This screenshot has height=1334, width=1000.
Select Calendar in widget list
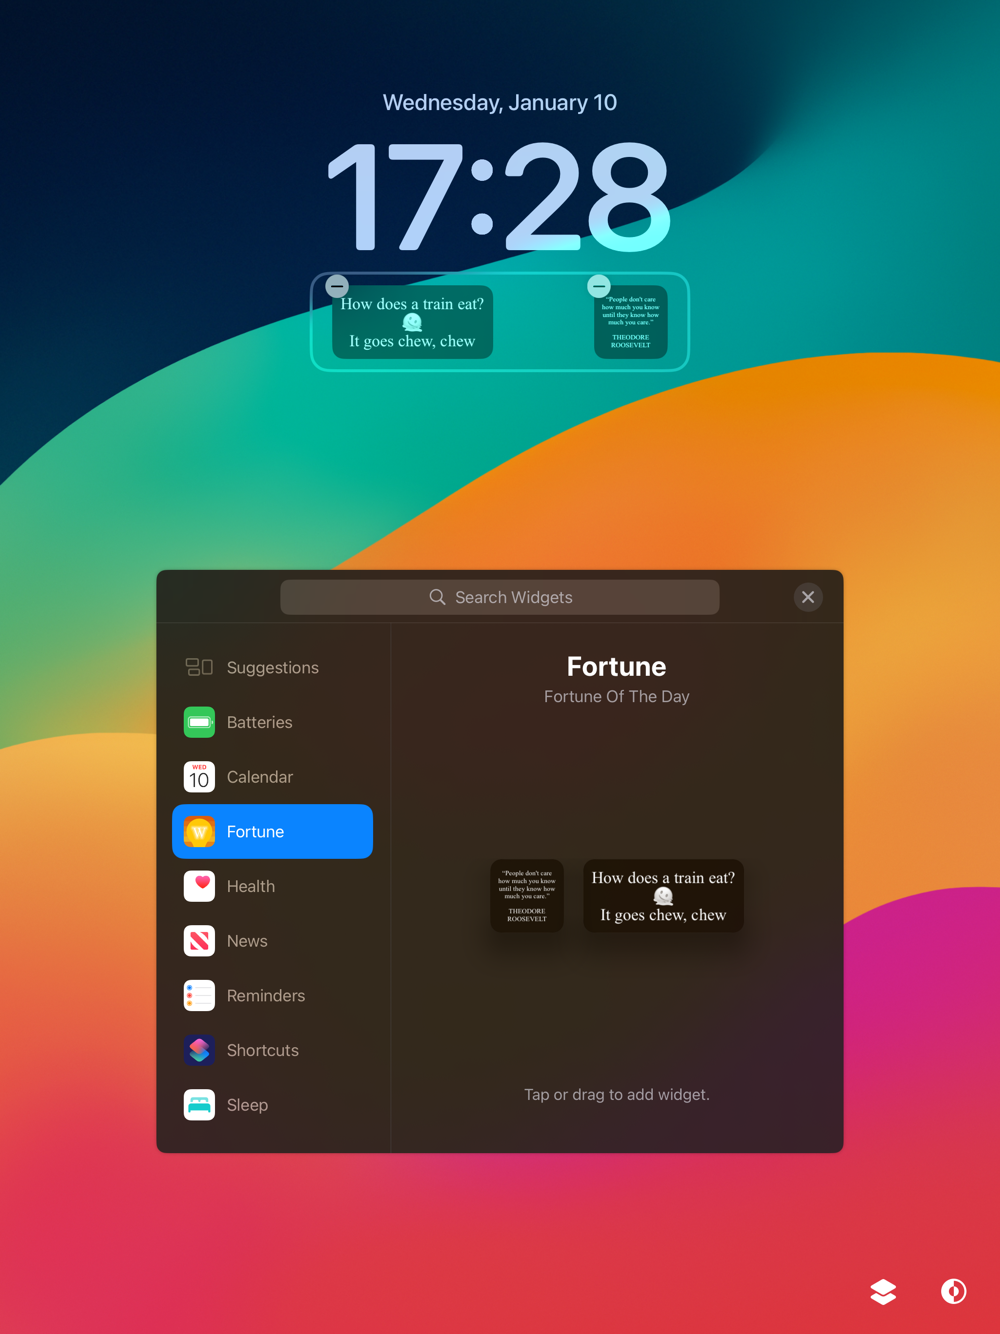[x=272, y=777]
